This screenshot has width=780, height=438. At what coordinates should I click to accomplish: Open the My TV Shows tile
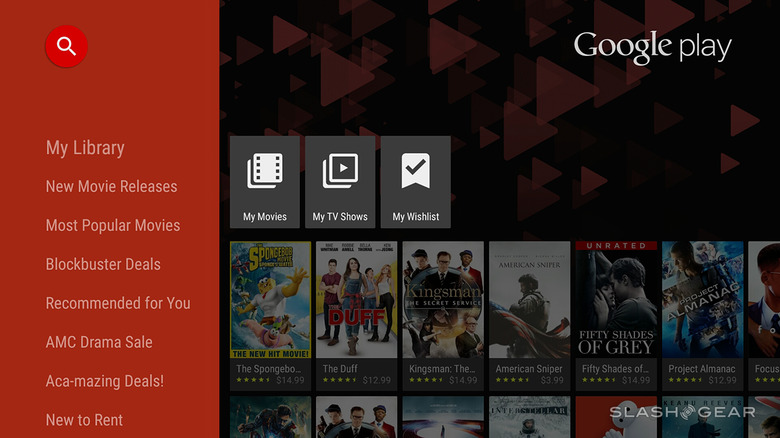click(x=340, y=182)
